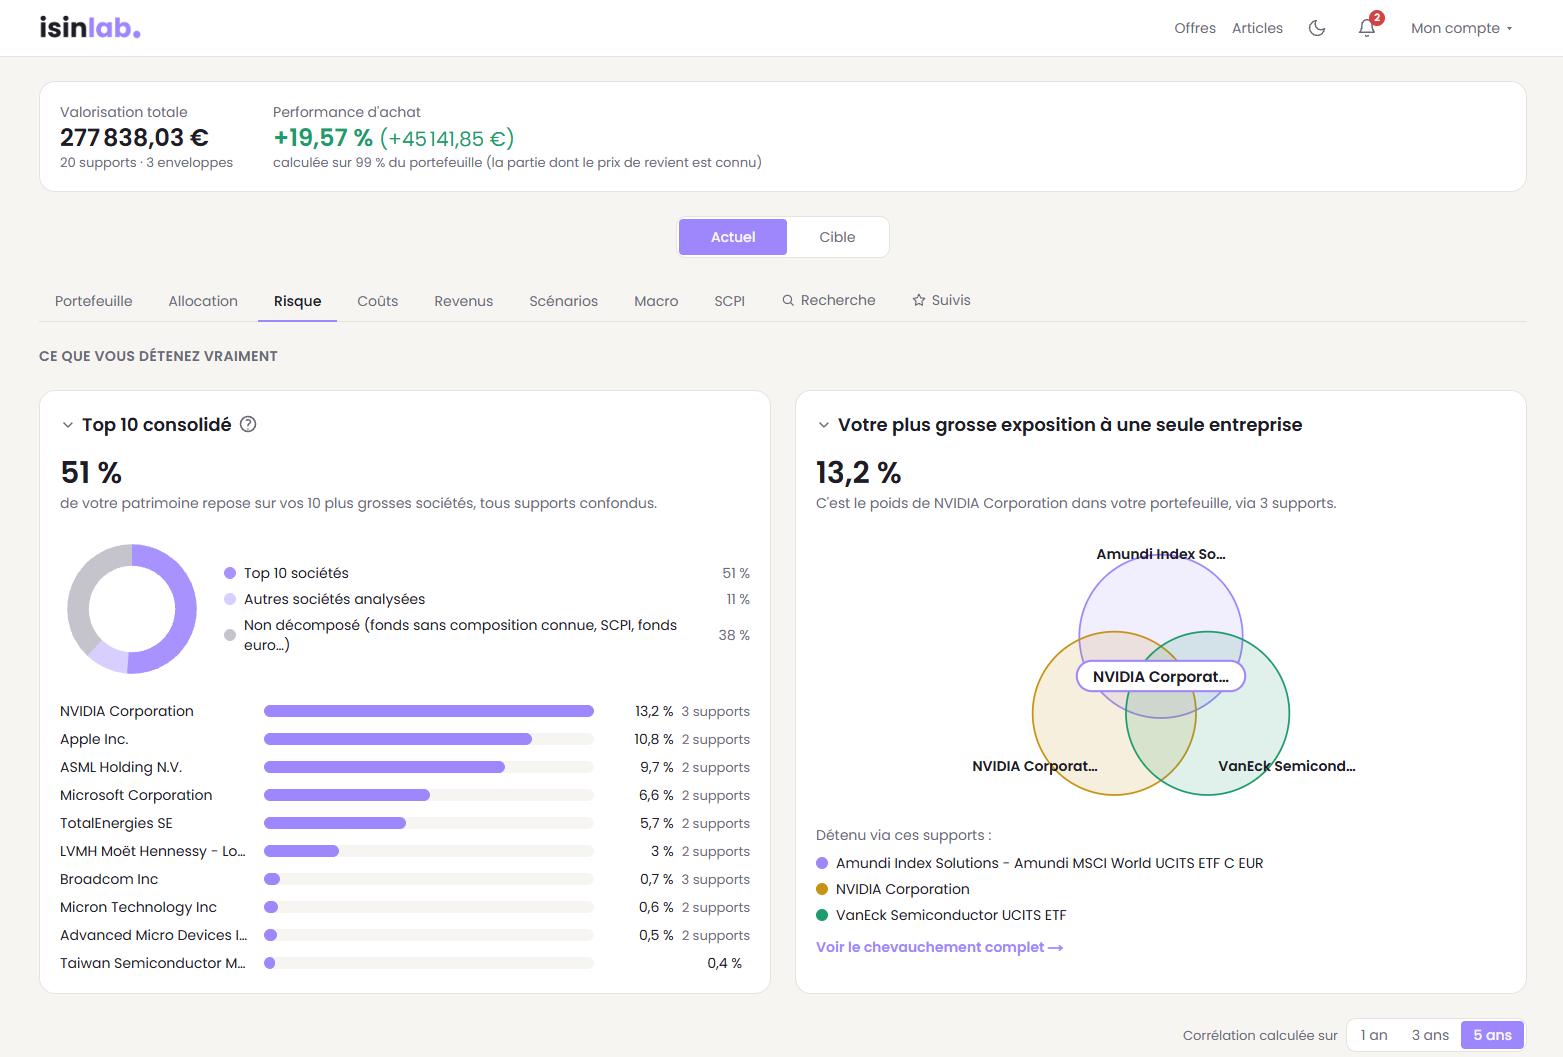The image size is (1563, 1057).
Task: Open Mon compte dropdown
Action: pyautogui.click(x=1461, y=28)
